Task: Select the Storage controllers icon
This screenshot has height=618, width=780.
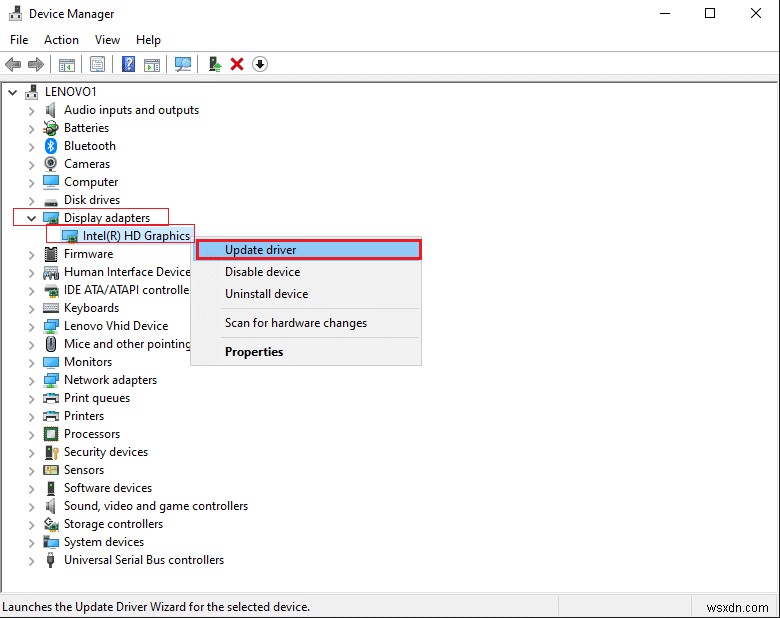Action: (x=51, y=524)
